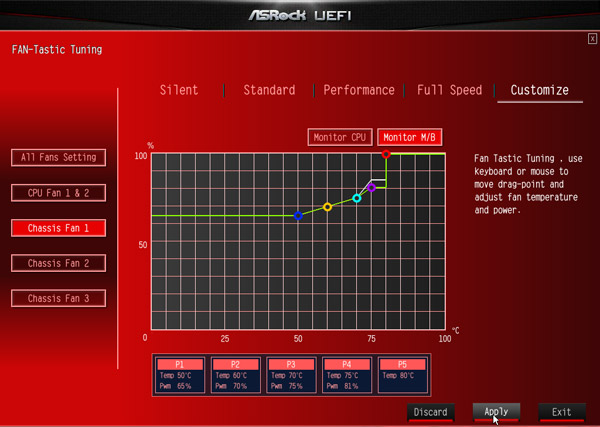600x427 pixels.
Task: Toggle Monitor CPU temperature source
Action: tap(340, 137)
